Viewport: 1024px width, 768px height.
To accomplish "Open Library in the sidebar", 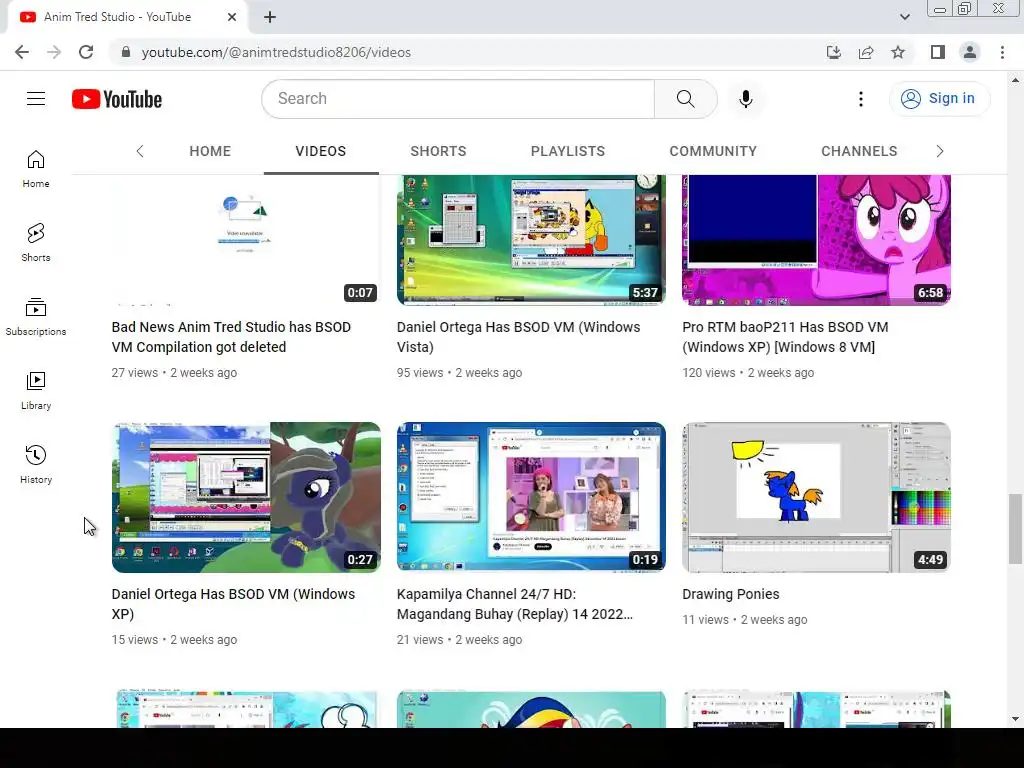I will tap(36, 391).
